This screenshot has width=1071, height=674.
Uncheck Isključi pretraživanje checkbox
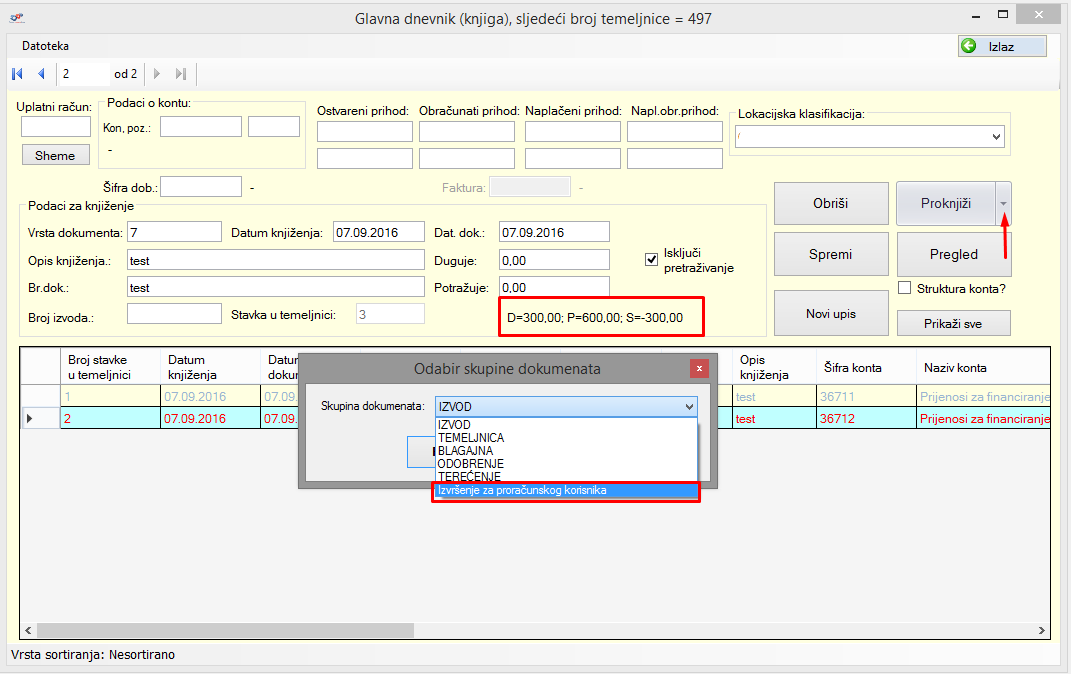tap(652, 259)
